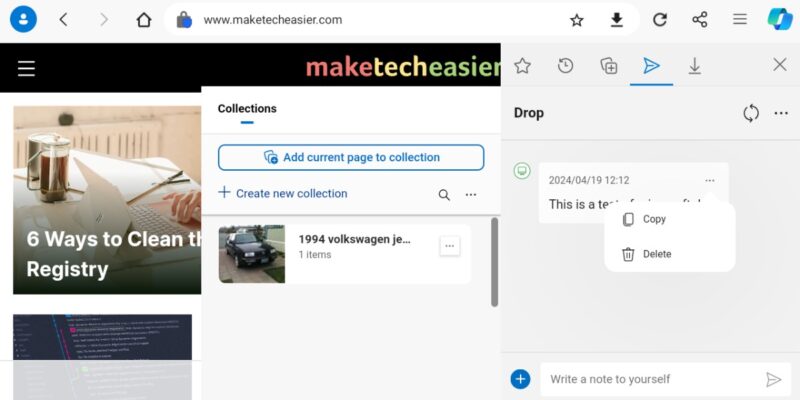
Task: Open collections list ellipsis menu
Action: click(471, 195)
